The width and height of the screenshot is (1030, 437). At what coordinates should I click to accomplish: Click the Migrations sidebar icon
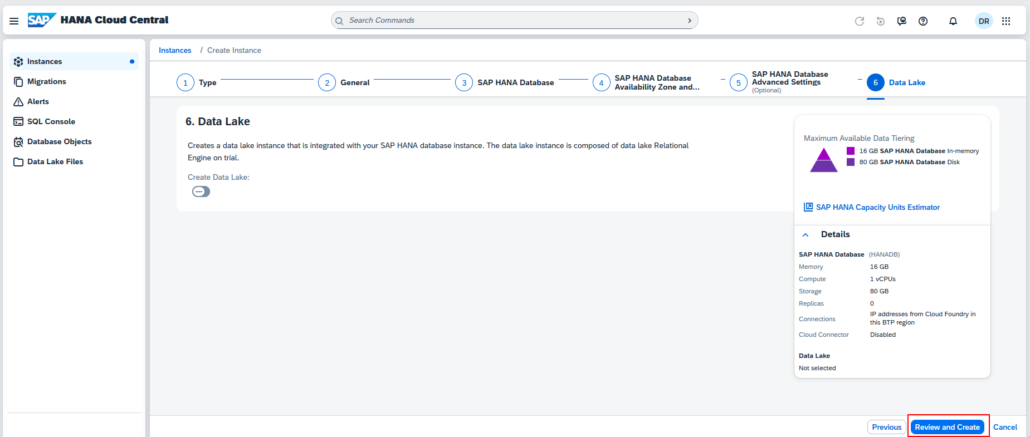(18, 81)
